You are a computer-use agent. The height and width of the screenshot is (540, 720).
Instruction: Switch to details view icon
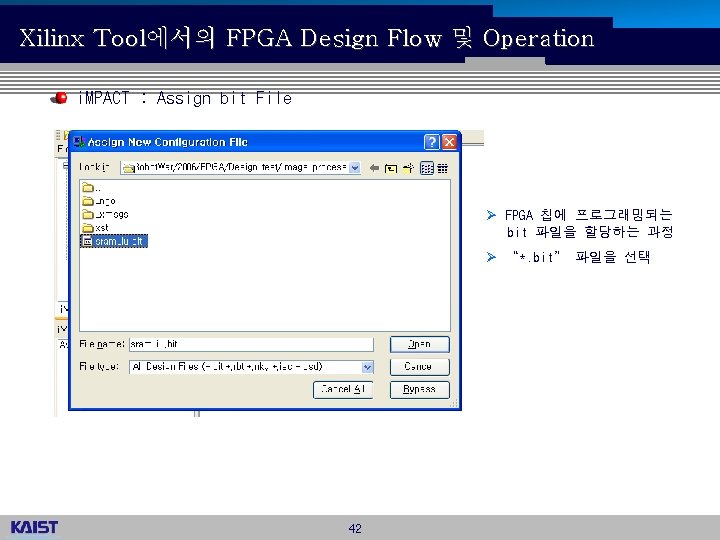click(443, 169)
